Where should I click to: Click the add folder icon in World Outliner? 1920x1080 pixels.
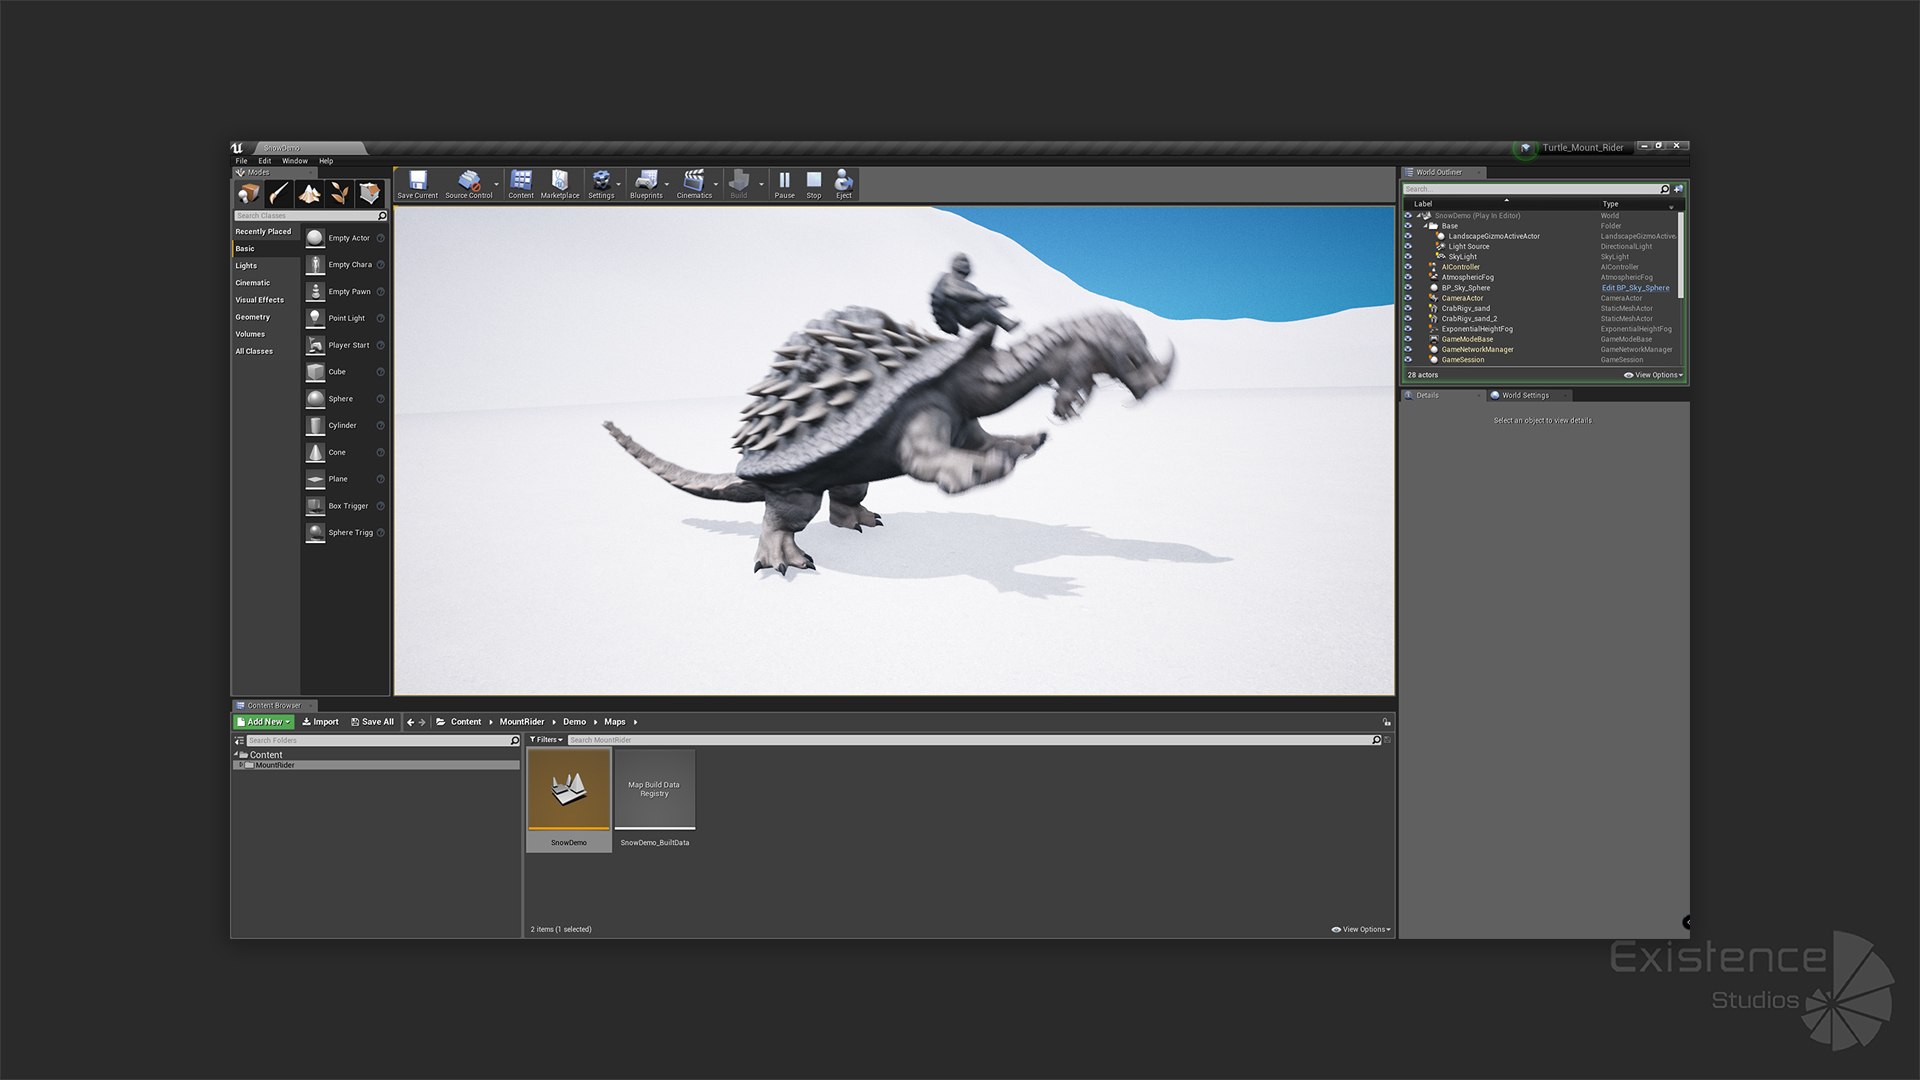tap(1679, 189)
